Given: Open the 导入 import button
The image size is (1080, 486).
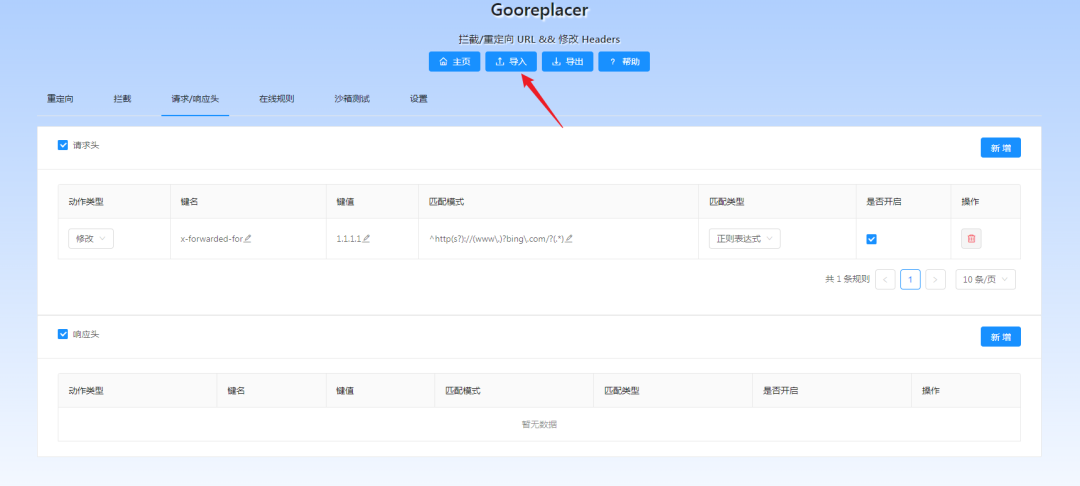Looking at the screenshot, I should [510, 62].
